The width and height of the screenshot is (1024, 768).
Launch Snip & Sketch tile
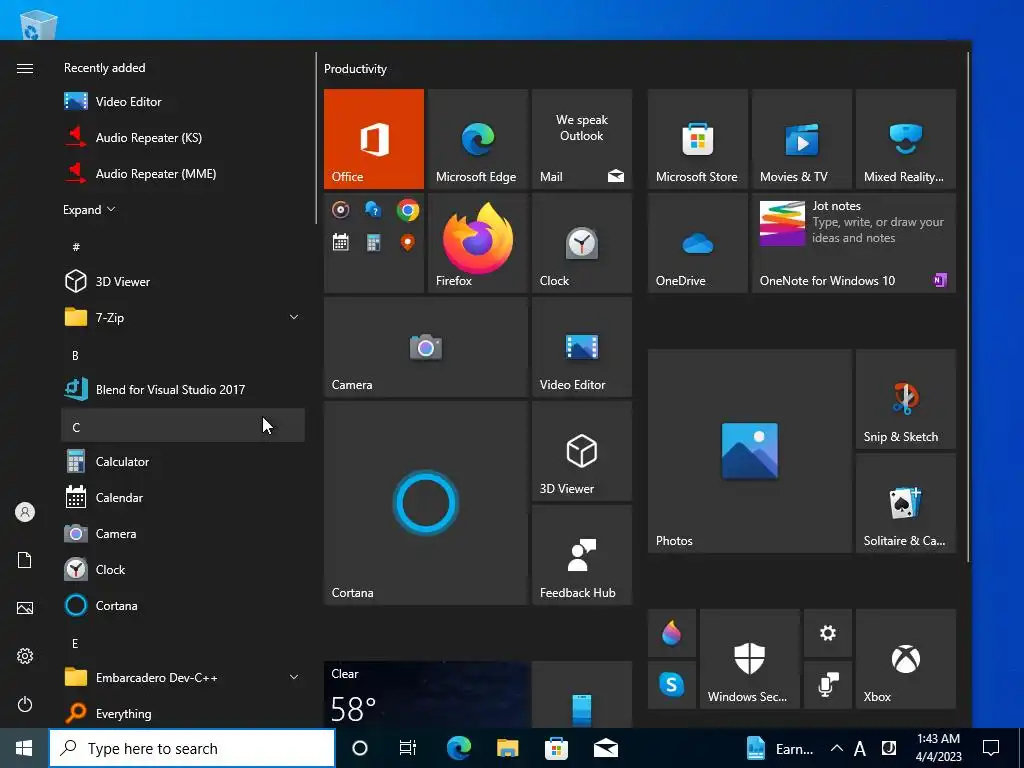(x=906, y=399)
